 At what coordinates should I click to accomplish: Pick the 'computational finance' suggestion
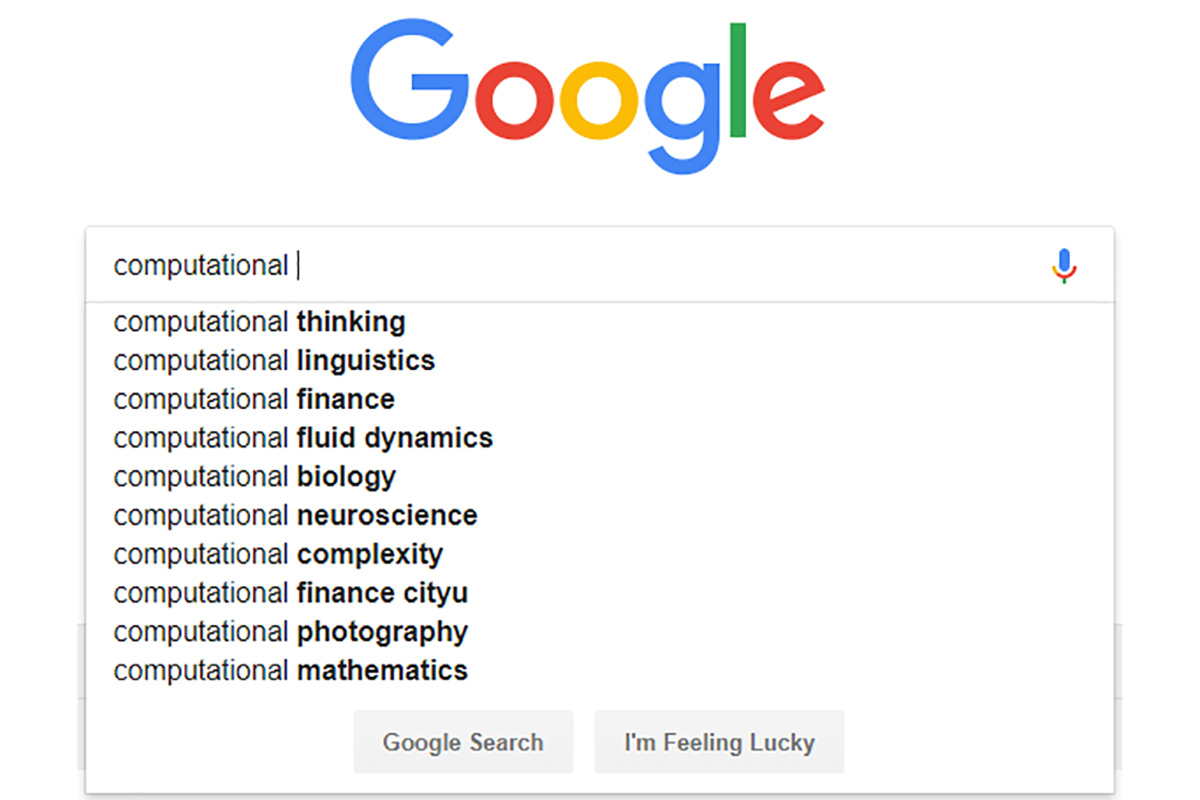click(x=600, y=399)
